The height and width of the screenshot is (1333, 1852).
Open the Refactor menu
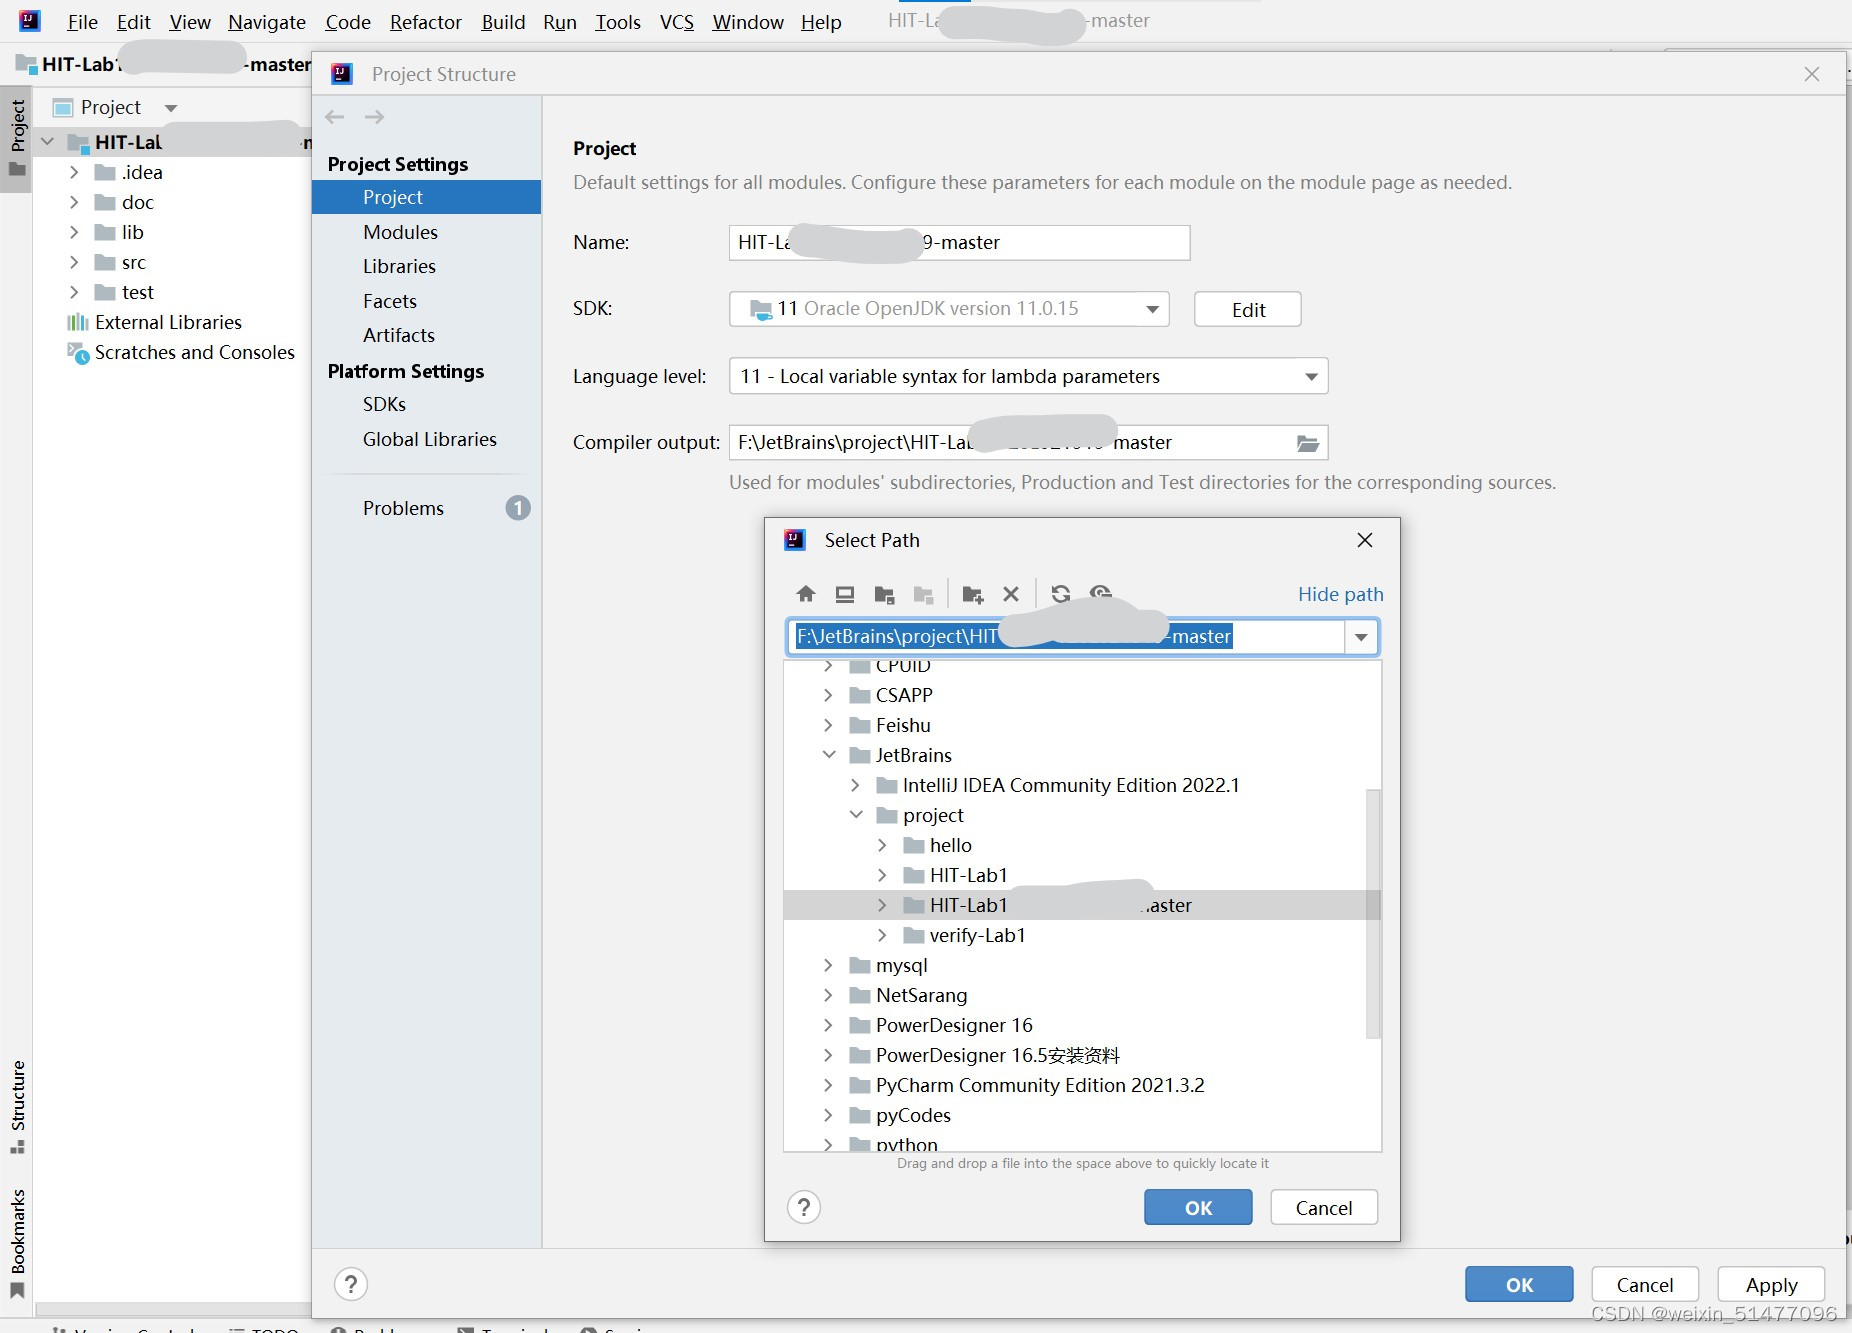(426, 22)
